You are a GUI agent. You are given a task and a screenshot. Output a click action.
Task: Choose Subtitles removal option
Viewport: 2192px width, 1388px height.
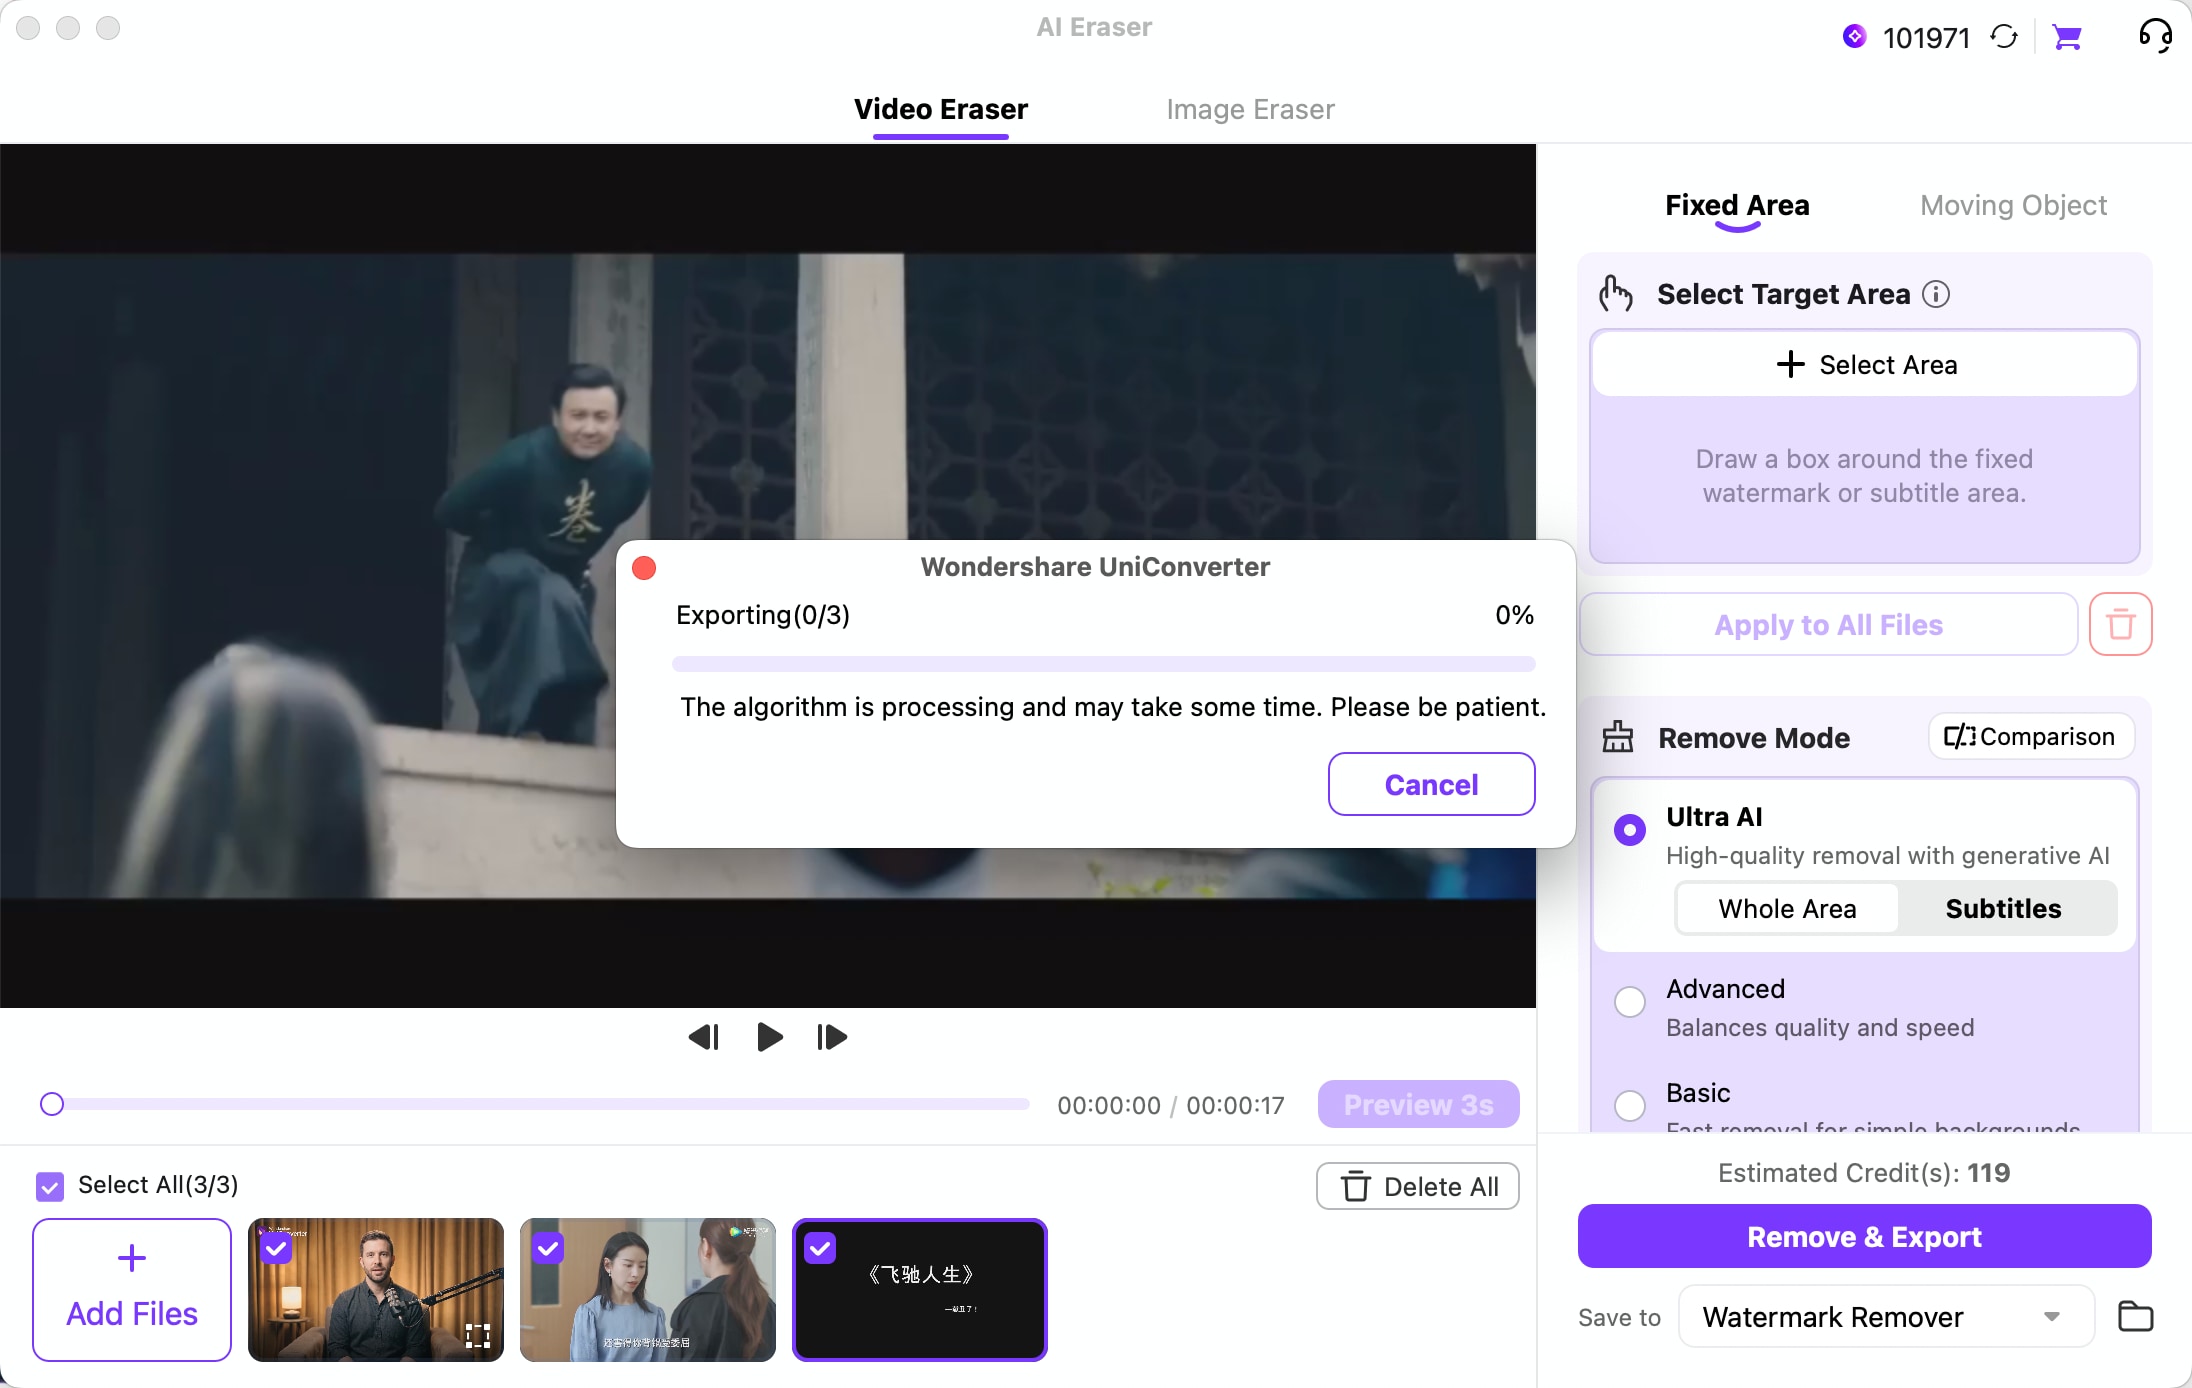click(x=2003, y=908)
